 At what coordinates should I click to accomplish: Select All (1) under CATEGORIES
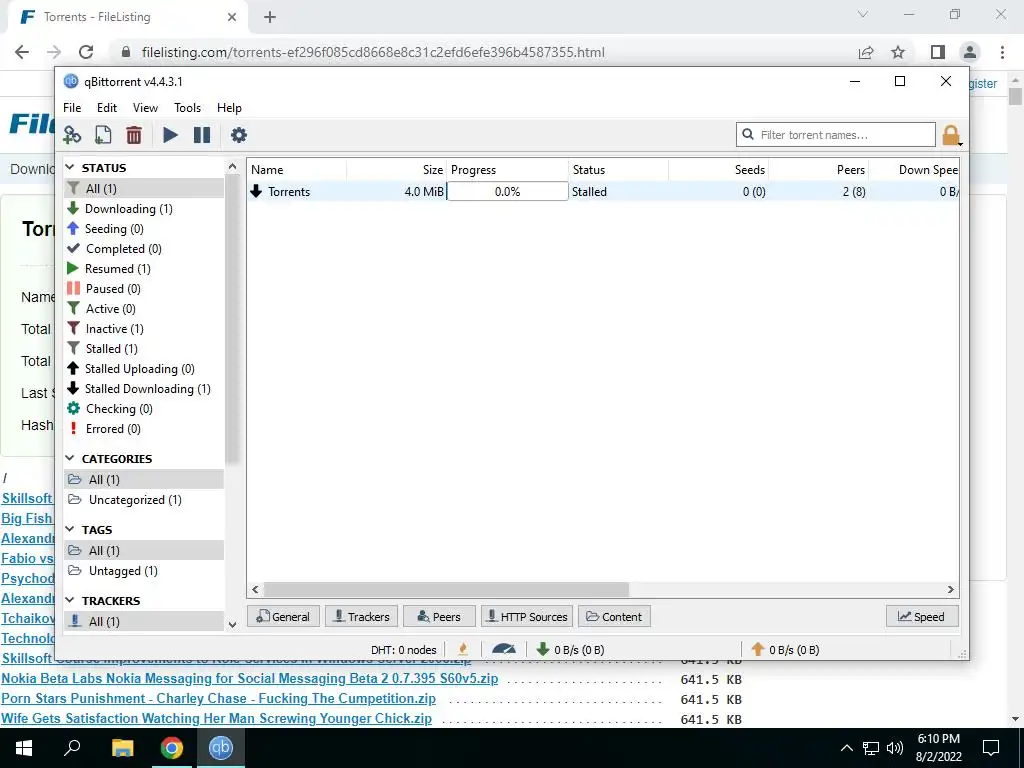tap(144, 480)
